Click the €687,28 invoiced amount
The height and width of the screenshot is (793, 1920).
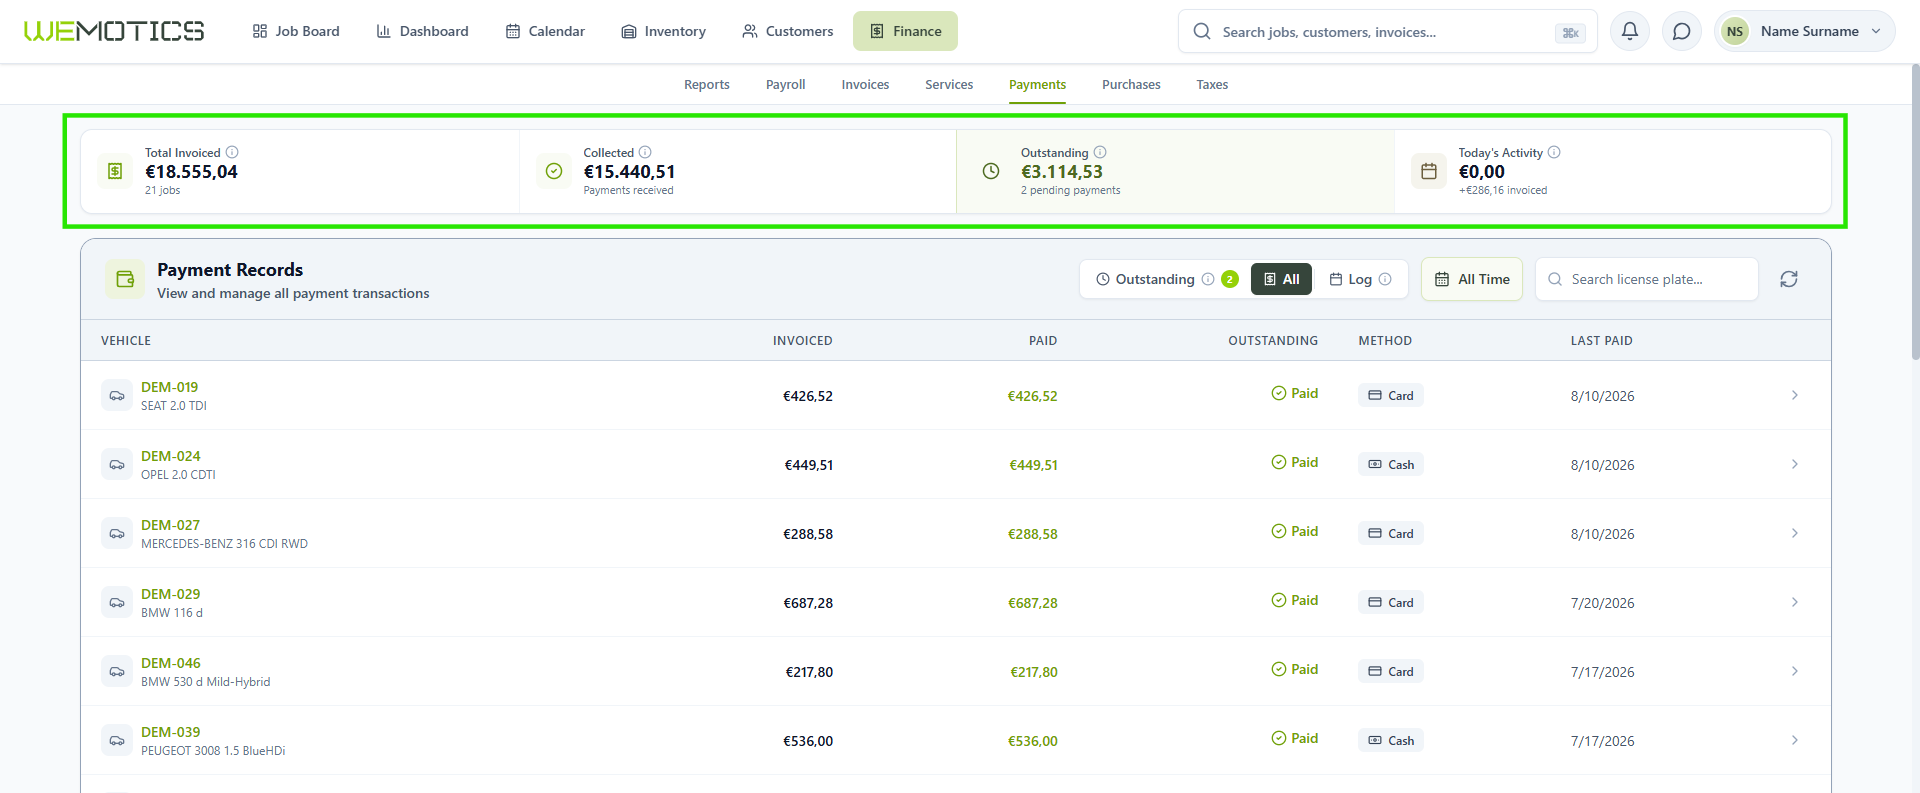pos(808,603)
